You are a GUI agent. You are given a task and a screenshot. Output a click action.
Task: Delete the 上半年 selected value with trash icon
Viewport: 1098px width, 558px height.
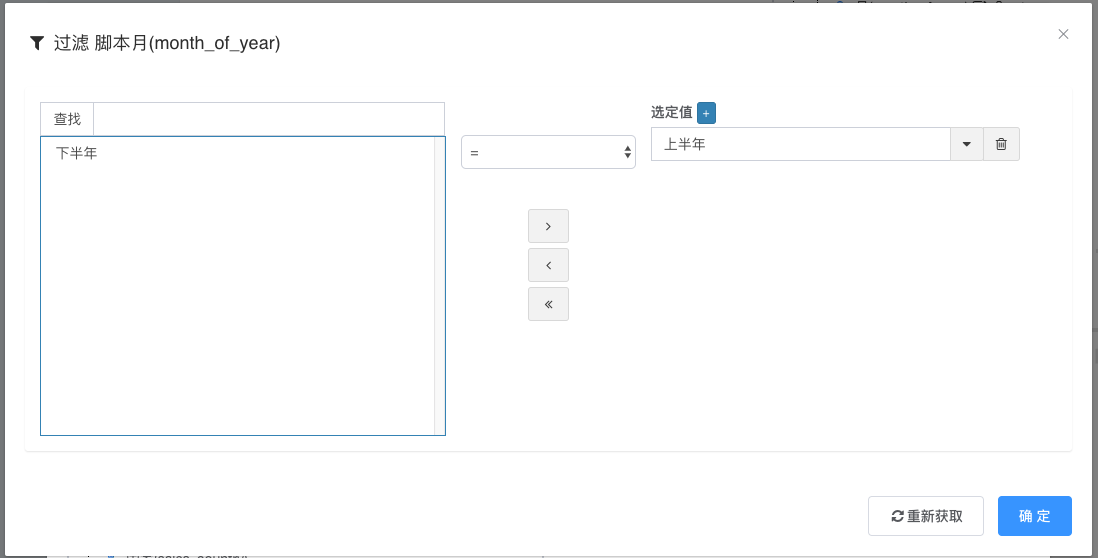(1001, 144)
